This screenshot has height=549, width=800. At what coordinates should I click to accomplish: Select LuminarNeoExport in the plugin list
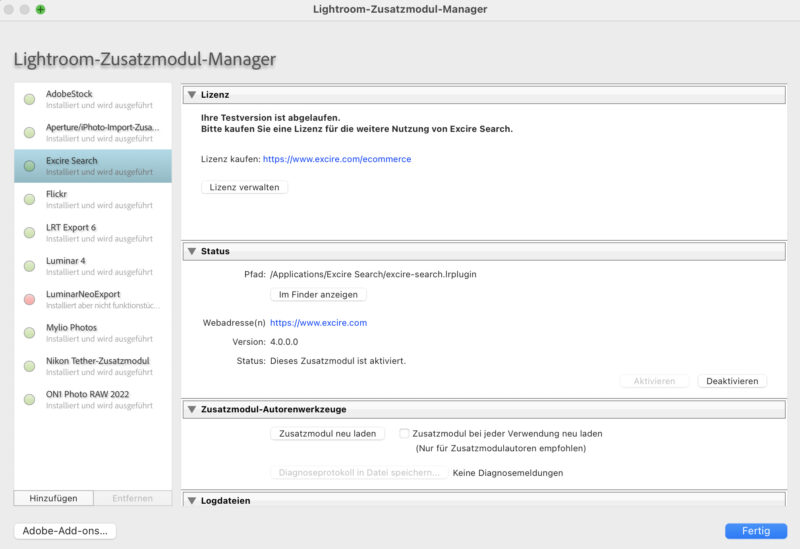tap(93, 299)
